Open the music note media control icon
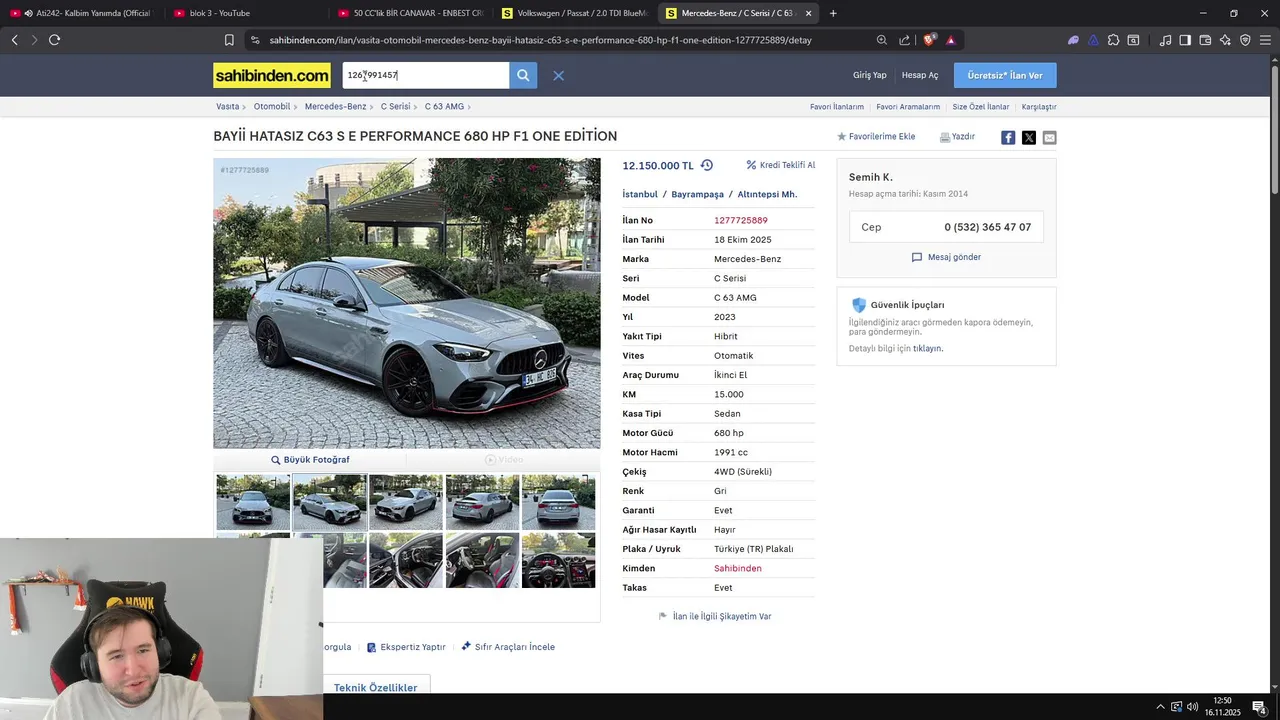This screenshot has height=720, width=1280. coord(1165,40)
